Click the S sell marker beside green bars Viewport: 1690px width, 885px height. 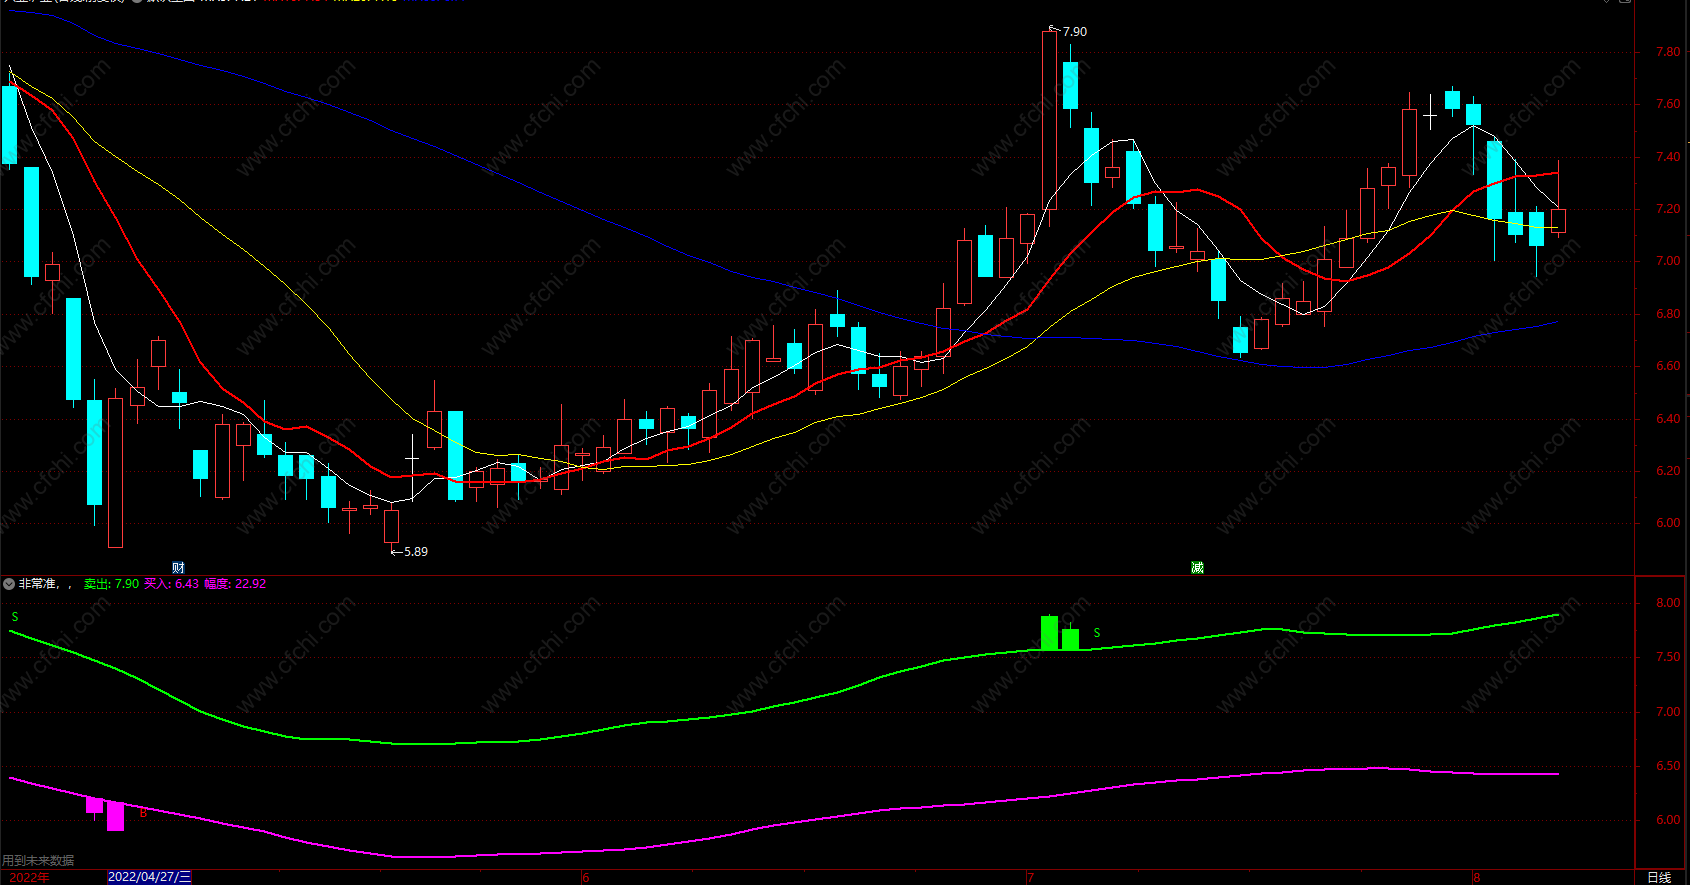click(1097, 633)
